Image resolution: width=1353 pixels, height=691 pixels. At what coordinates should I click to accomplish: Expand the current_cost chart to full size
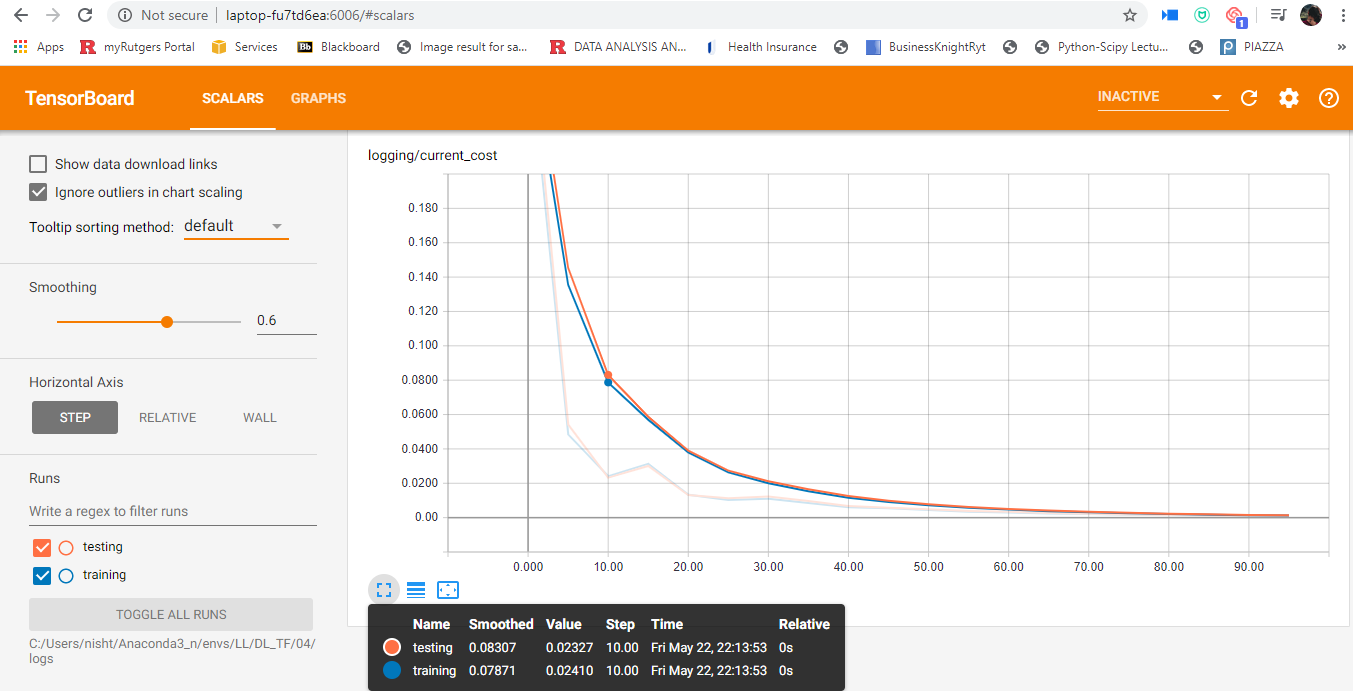(x=383, y=590)
